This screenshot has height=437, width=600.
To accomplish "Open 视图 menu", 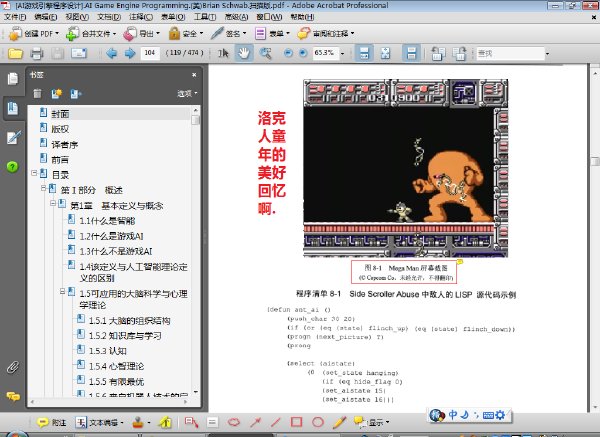I will click(77, 17).
